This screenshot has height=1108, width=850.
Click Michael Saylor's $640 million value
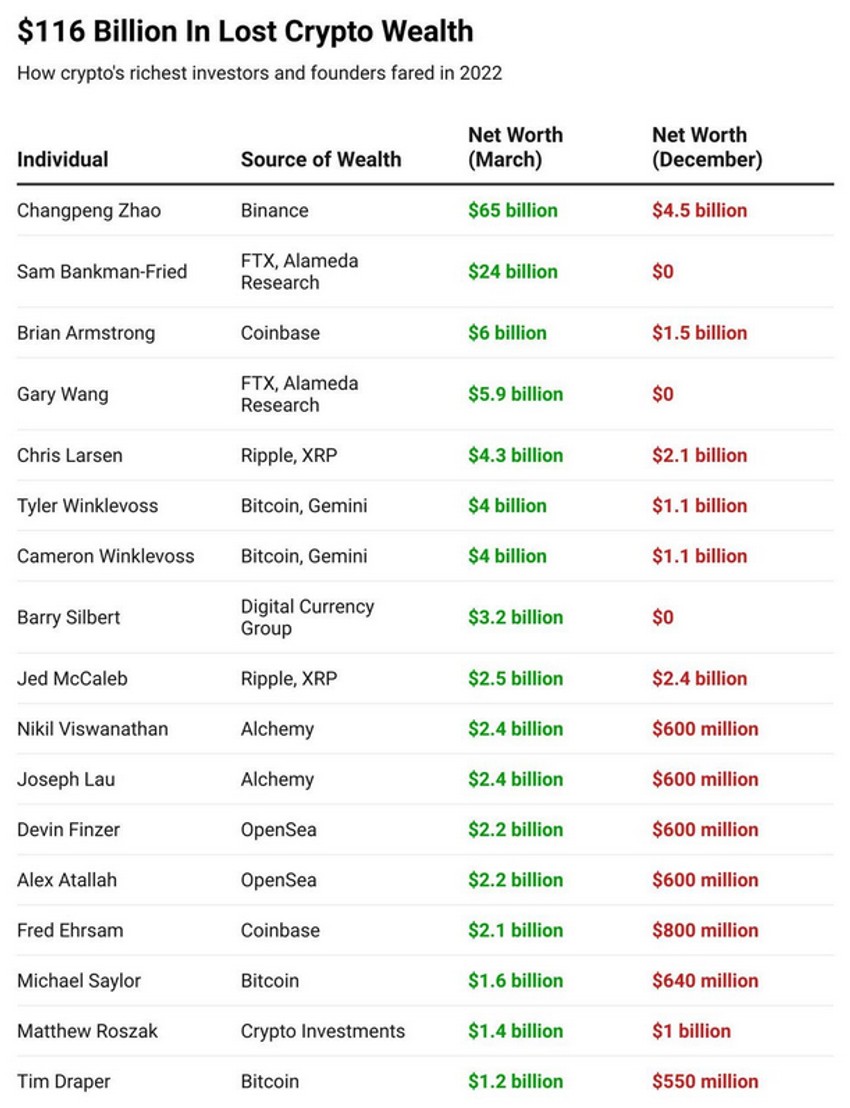pyautogui.click(x=705, y=981)
